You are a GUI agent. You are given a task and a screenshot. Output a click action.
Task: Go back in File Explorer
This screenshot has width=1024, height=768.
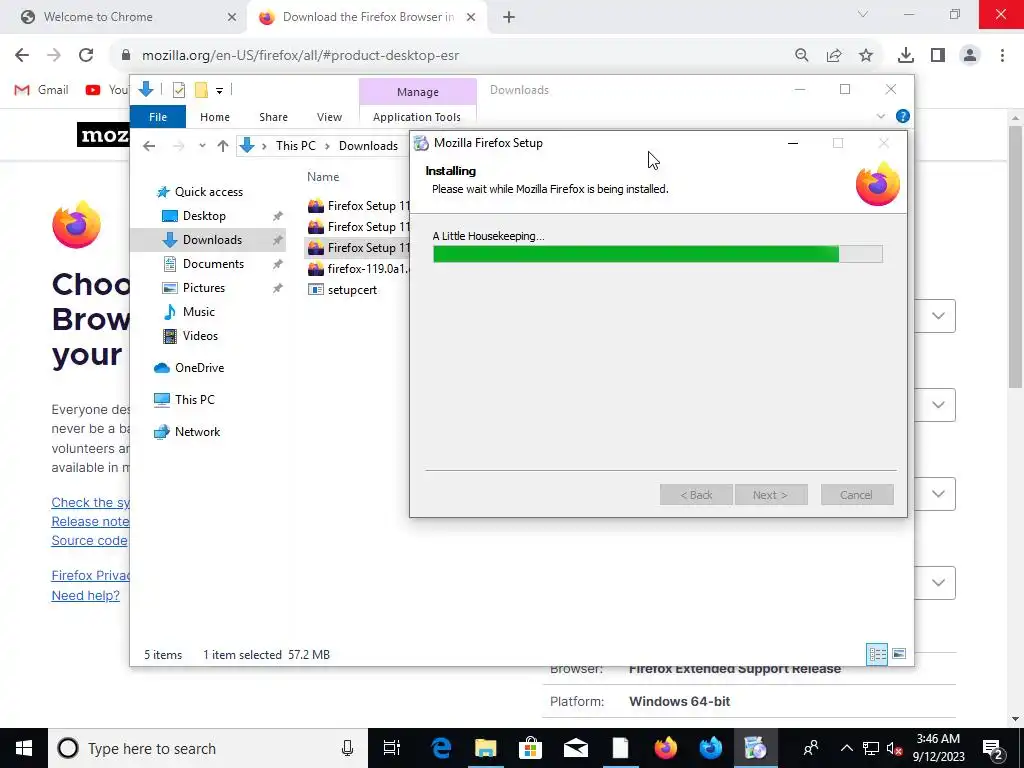coord(149,146)
